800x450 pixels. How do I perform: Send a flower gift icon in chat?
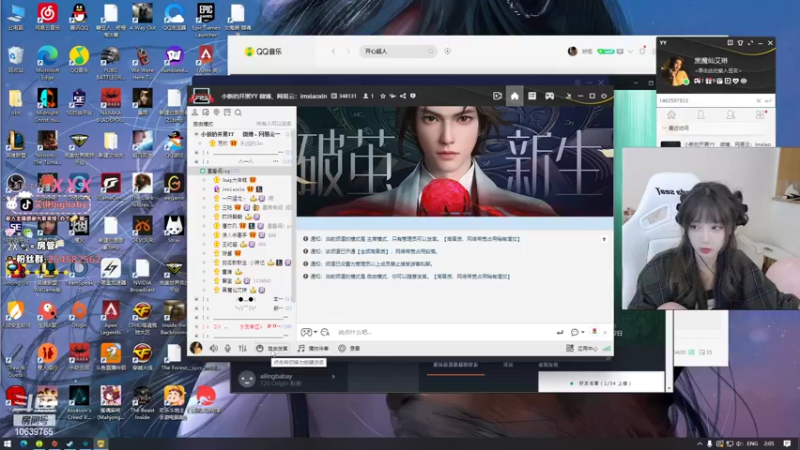click(x=594, y=332)
